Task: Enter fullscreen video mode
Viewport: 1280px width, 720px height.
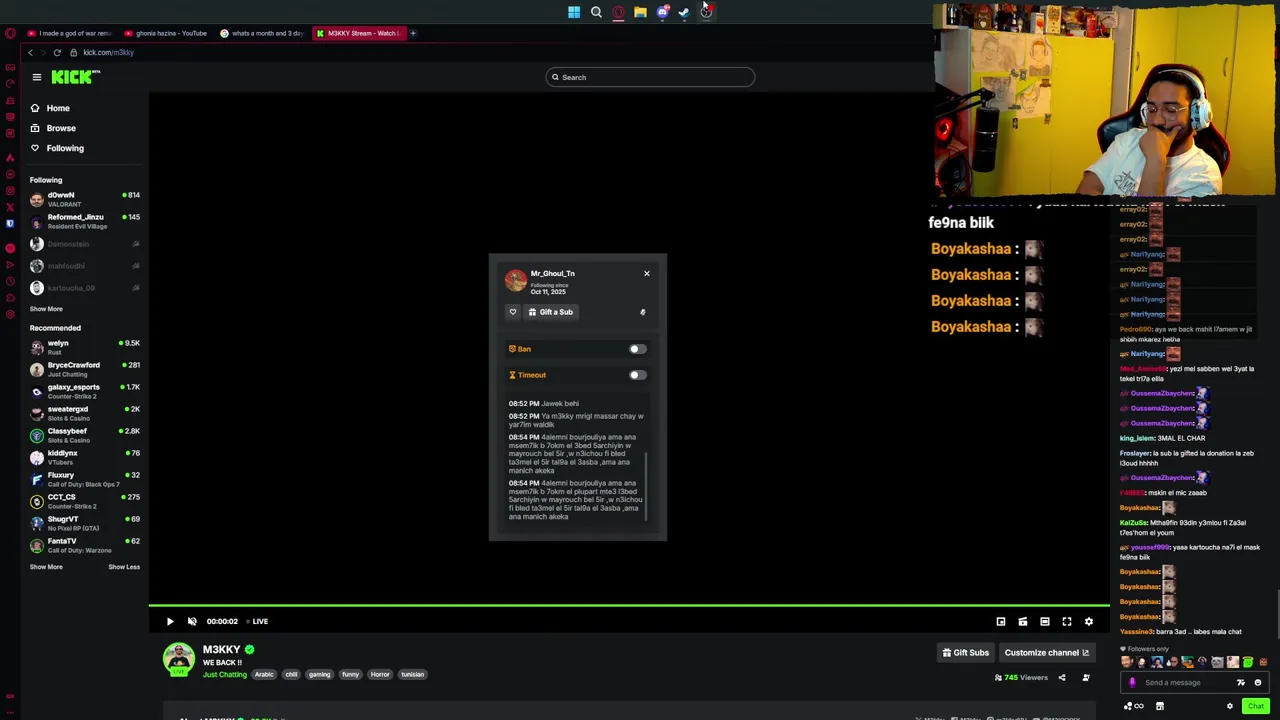Action: (1066, 621)
